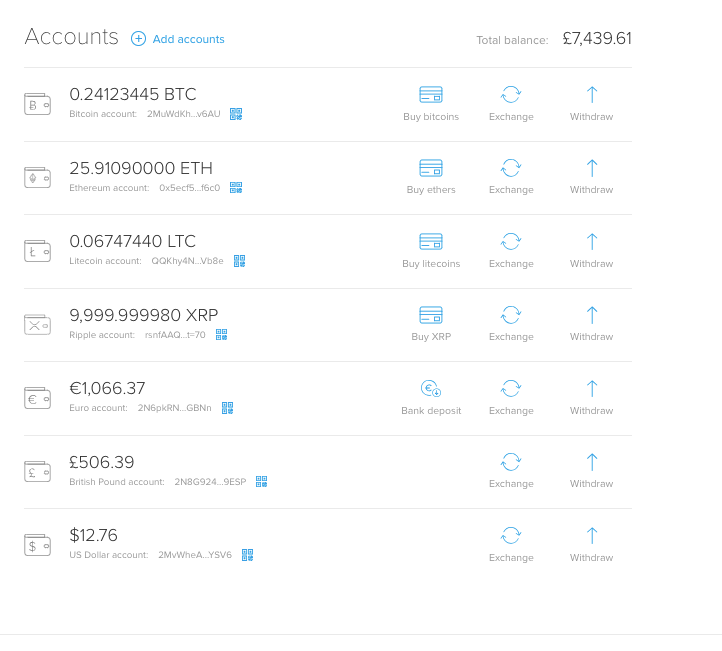Select the $12.76 balance
The height and width of the screenshot is (651, 722).
pos(93,535)
